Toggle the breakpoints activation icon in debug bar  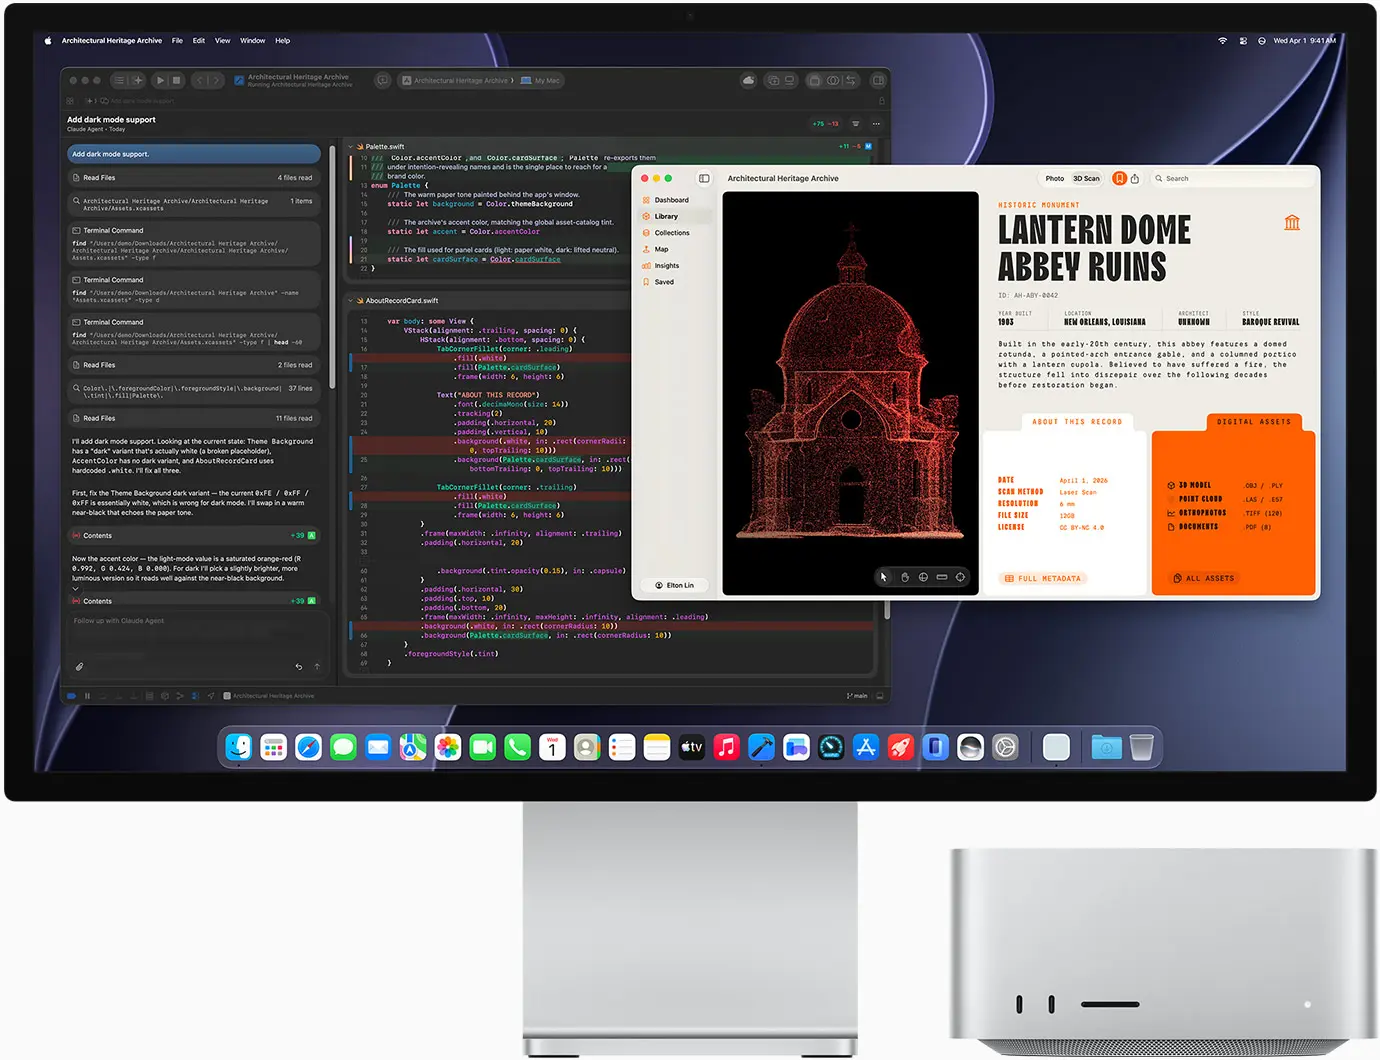click(70, 696)
